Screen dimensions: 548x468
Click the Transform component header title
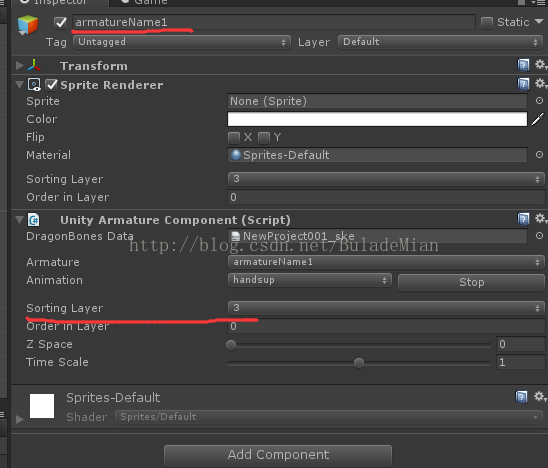coord(94,66)
